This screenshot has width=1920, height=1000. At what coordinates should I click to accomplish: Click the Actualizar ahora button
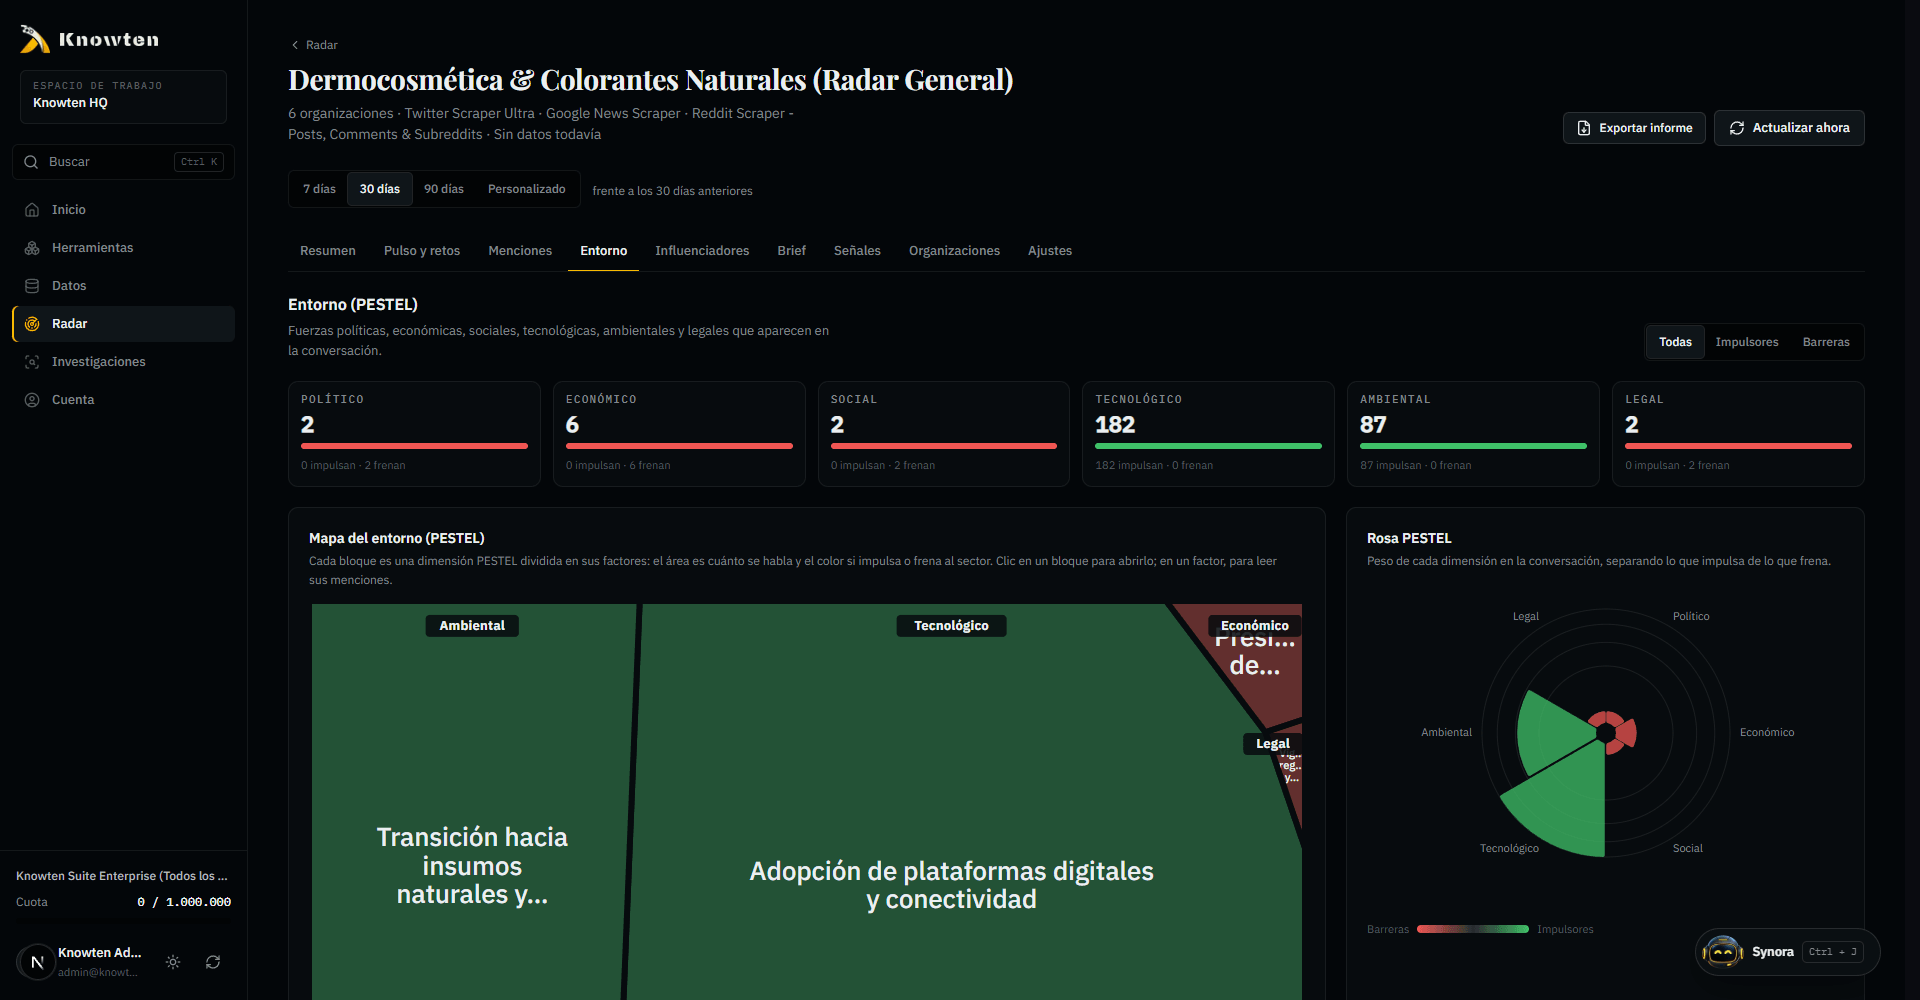tap(1789, 128)
